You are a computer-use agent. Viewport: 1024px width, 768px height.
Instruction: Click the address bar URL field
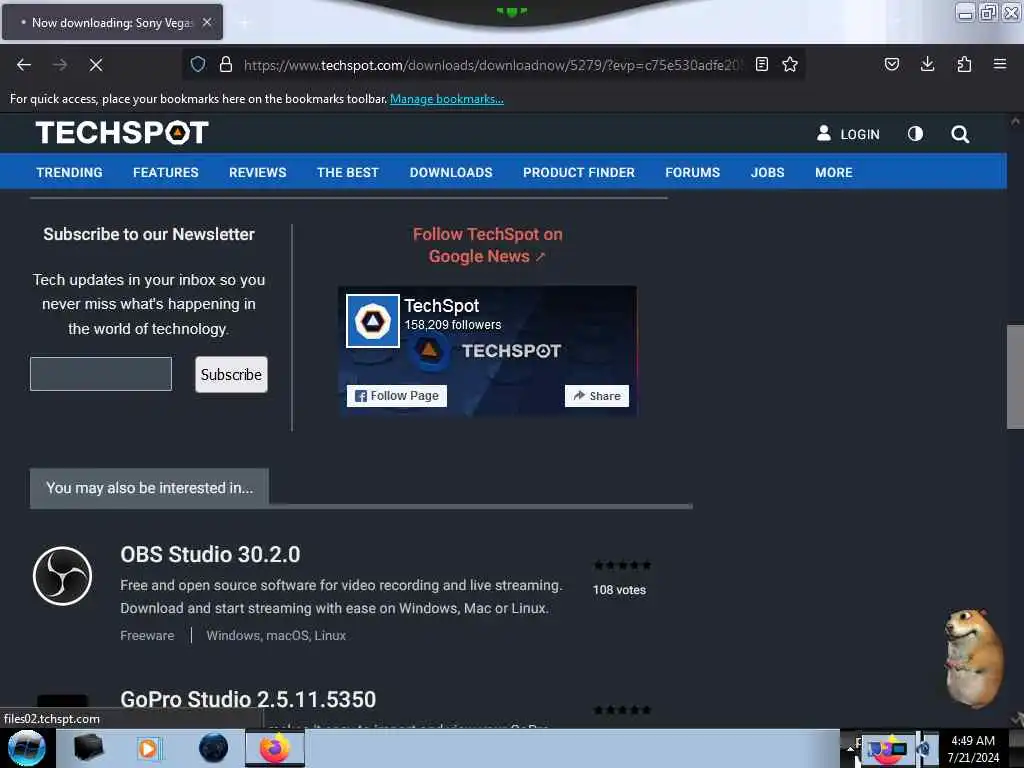492,65
